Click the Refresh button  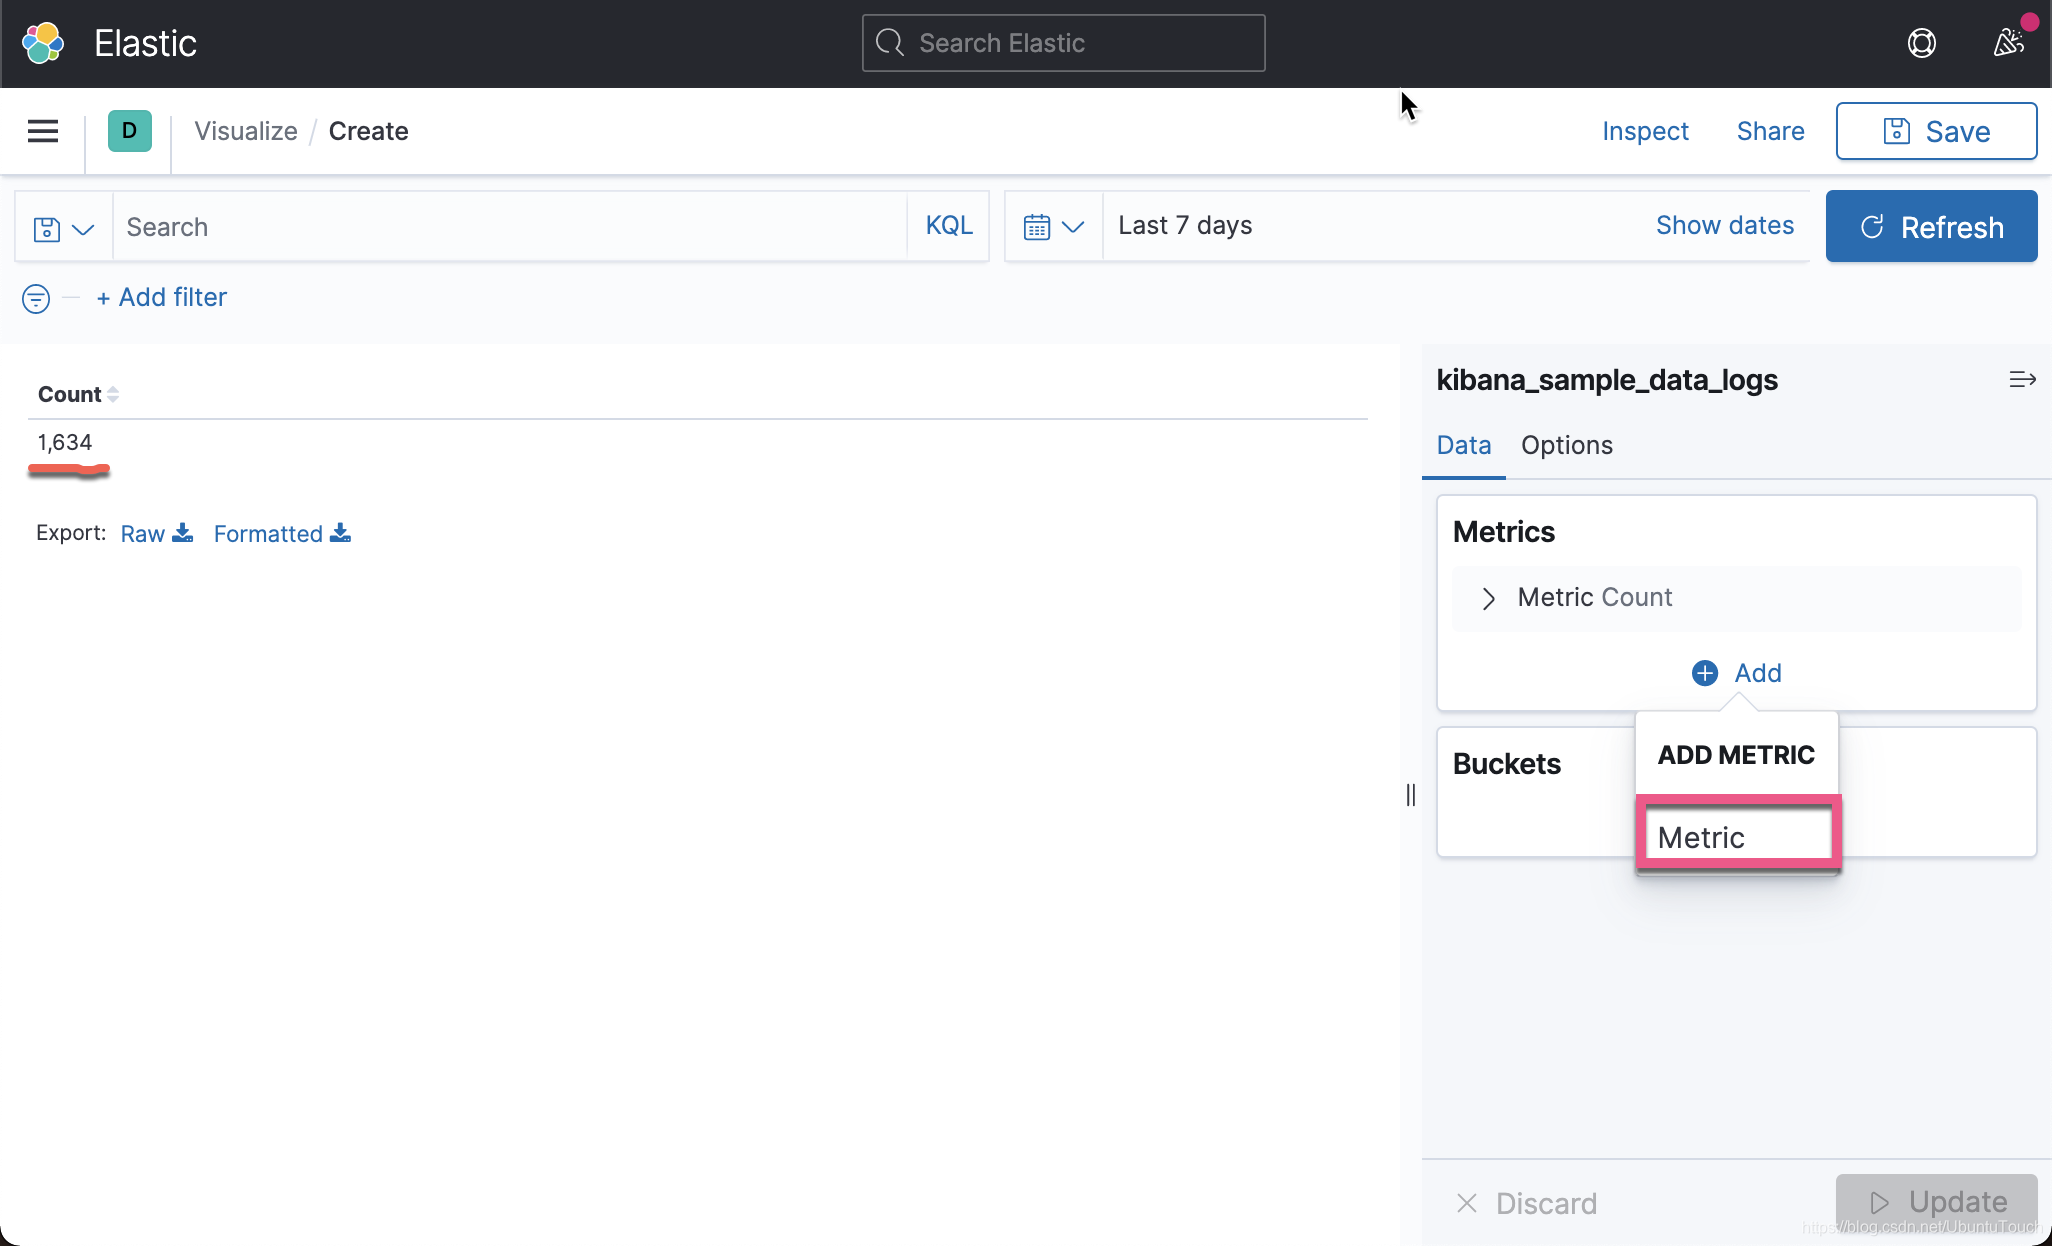1931,227
